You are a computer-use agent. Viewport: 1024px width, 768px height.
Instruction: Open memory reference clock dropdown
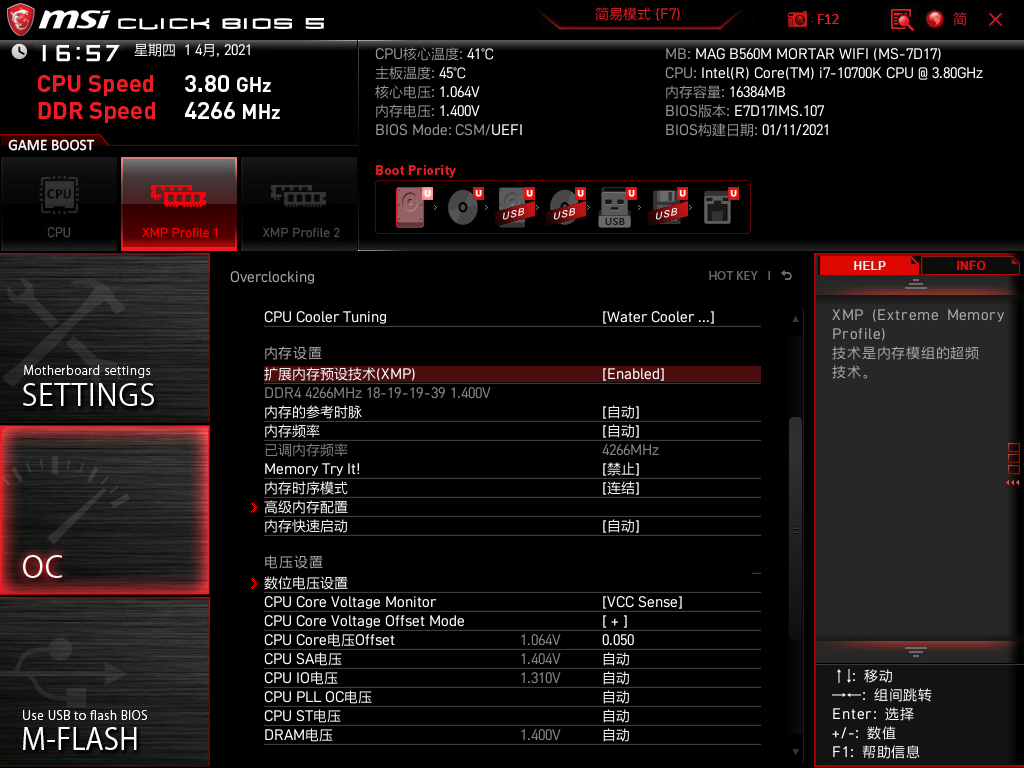point(620,412)
